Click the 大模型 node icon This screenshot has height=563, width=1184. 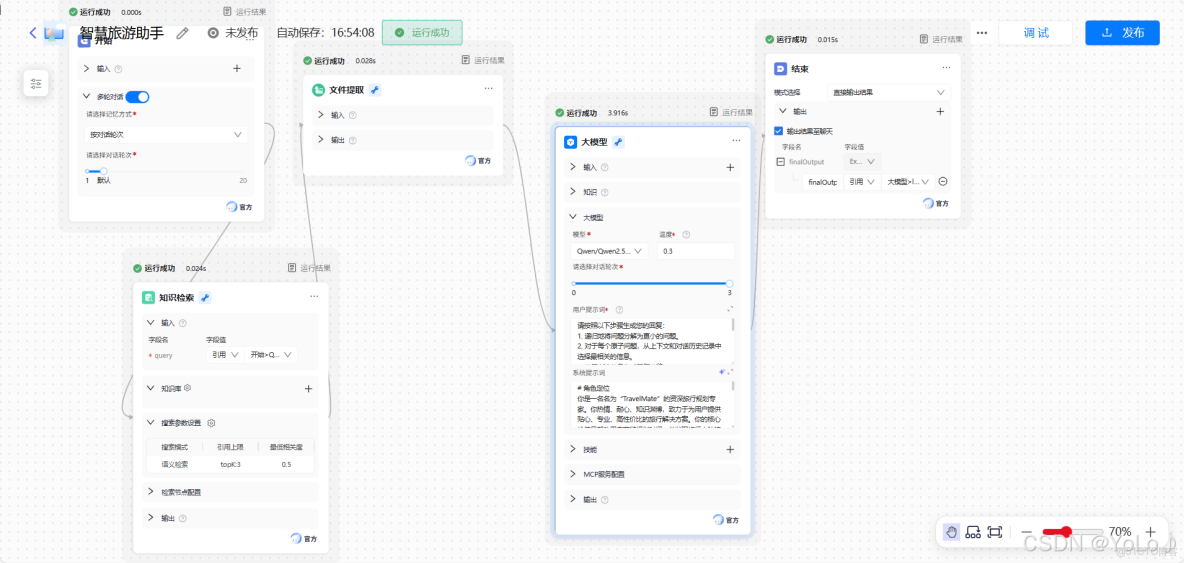point(570,141)
